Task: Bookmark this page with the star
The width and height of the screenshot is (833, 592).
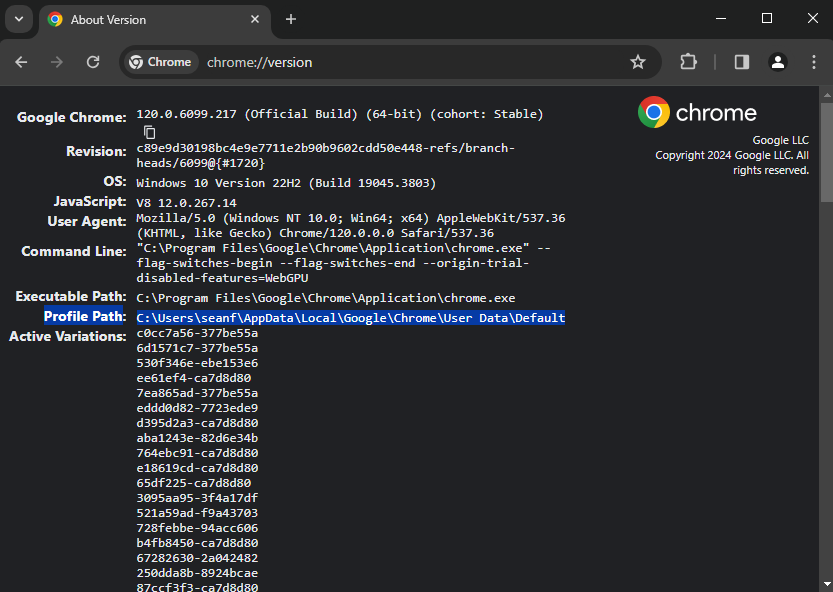Action: coord(638,62)
